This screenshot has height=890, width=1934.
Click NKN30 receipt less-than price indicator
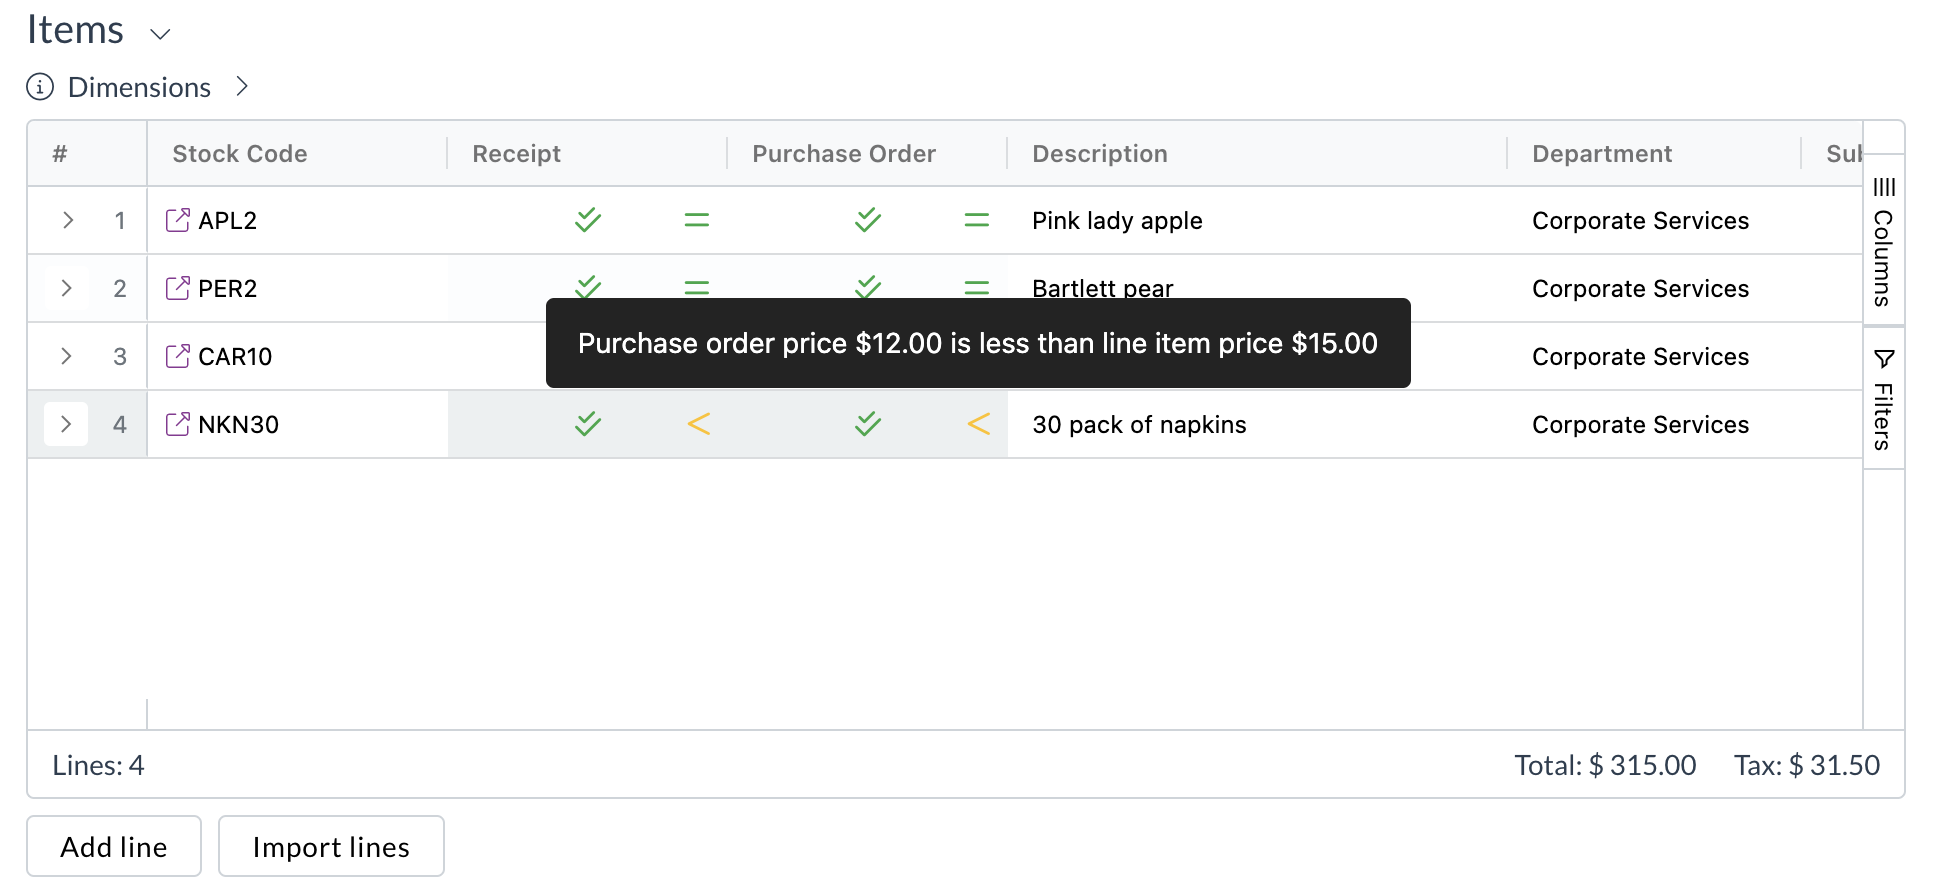(698, 424)
